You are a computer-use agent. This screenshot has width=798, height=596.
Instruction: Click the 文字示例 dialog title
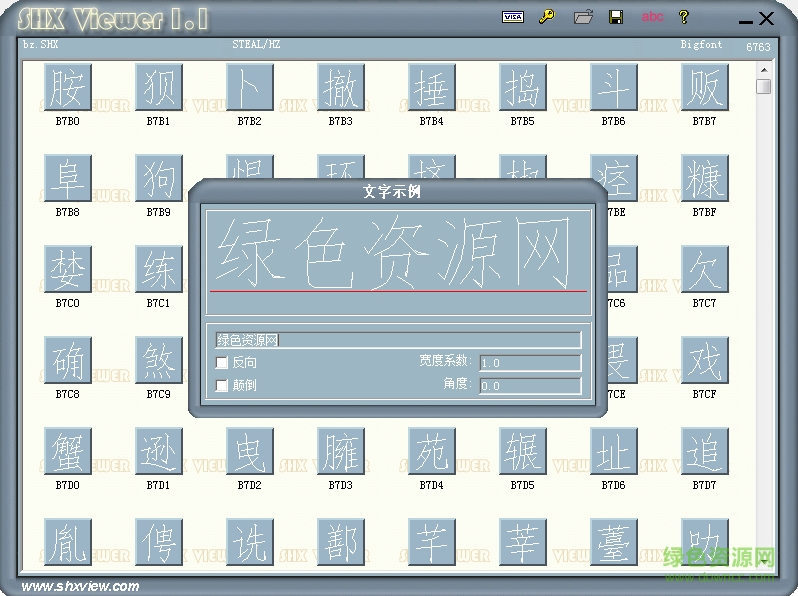(x=392, y=192)
